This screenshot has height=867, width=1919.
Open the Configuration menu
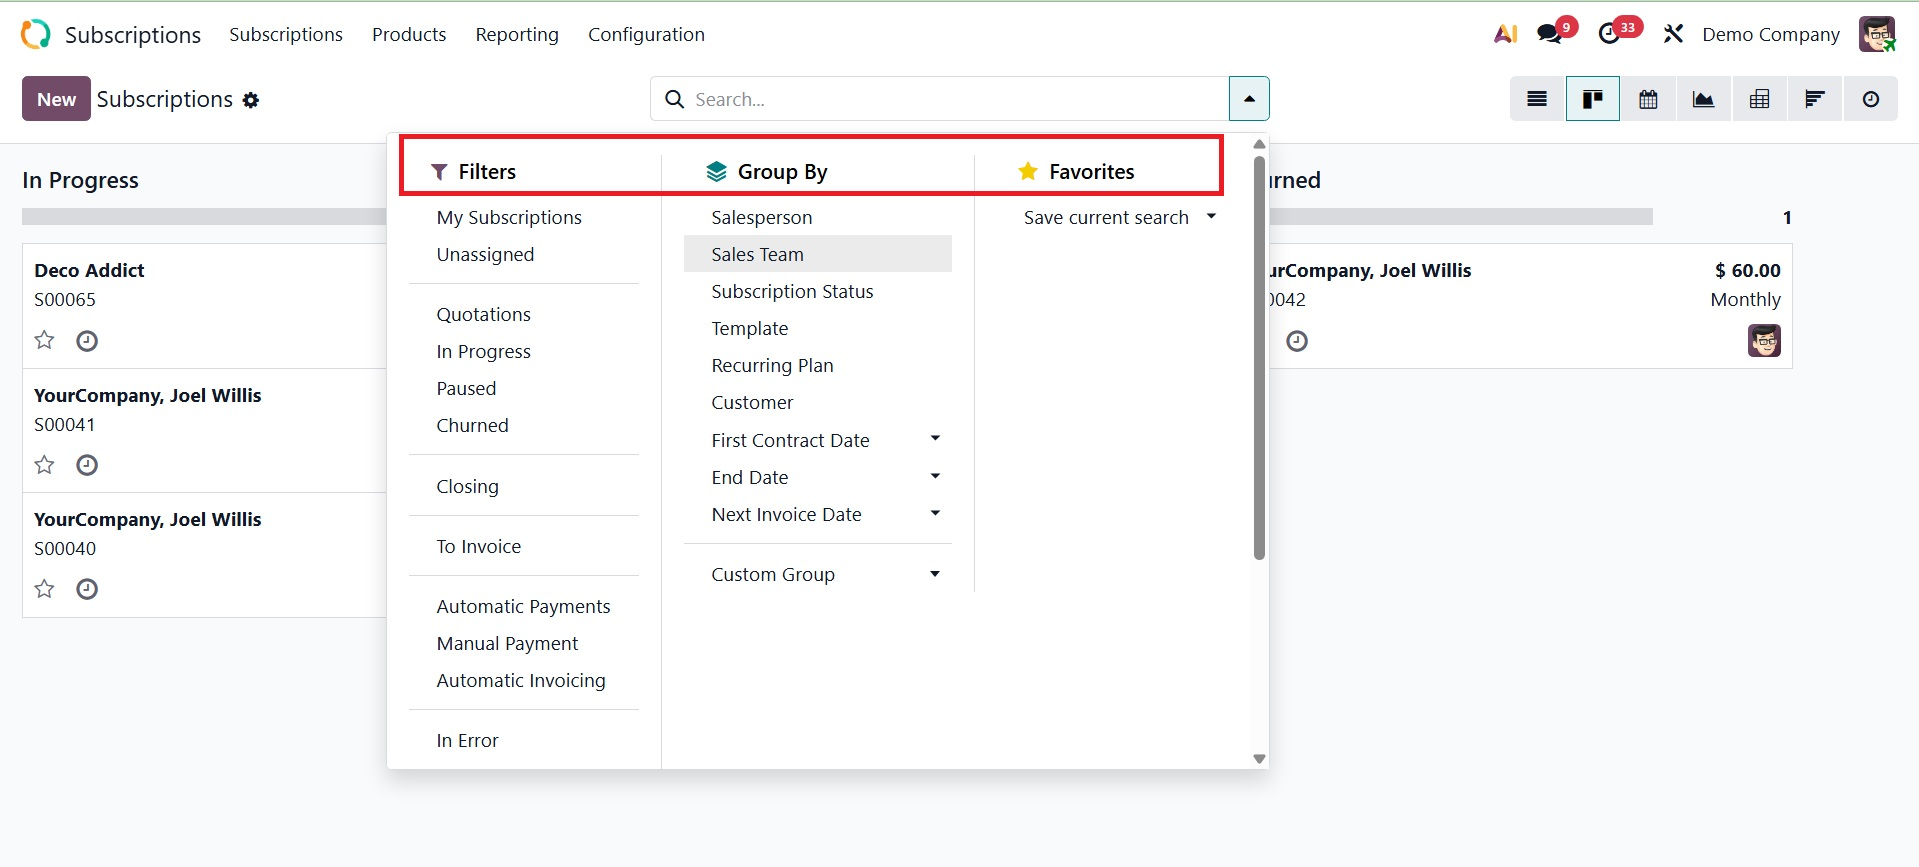point(646,34)
